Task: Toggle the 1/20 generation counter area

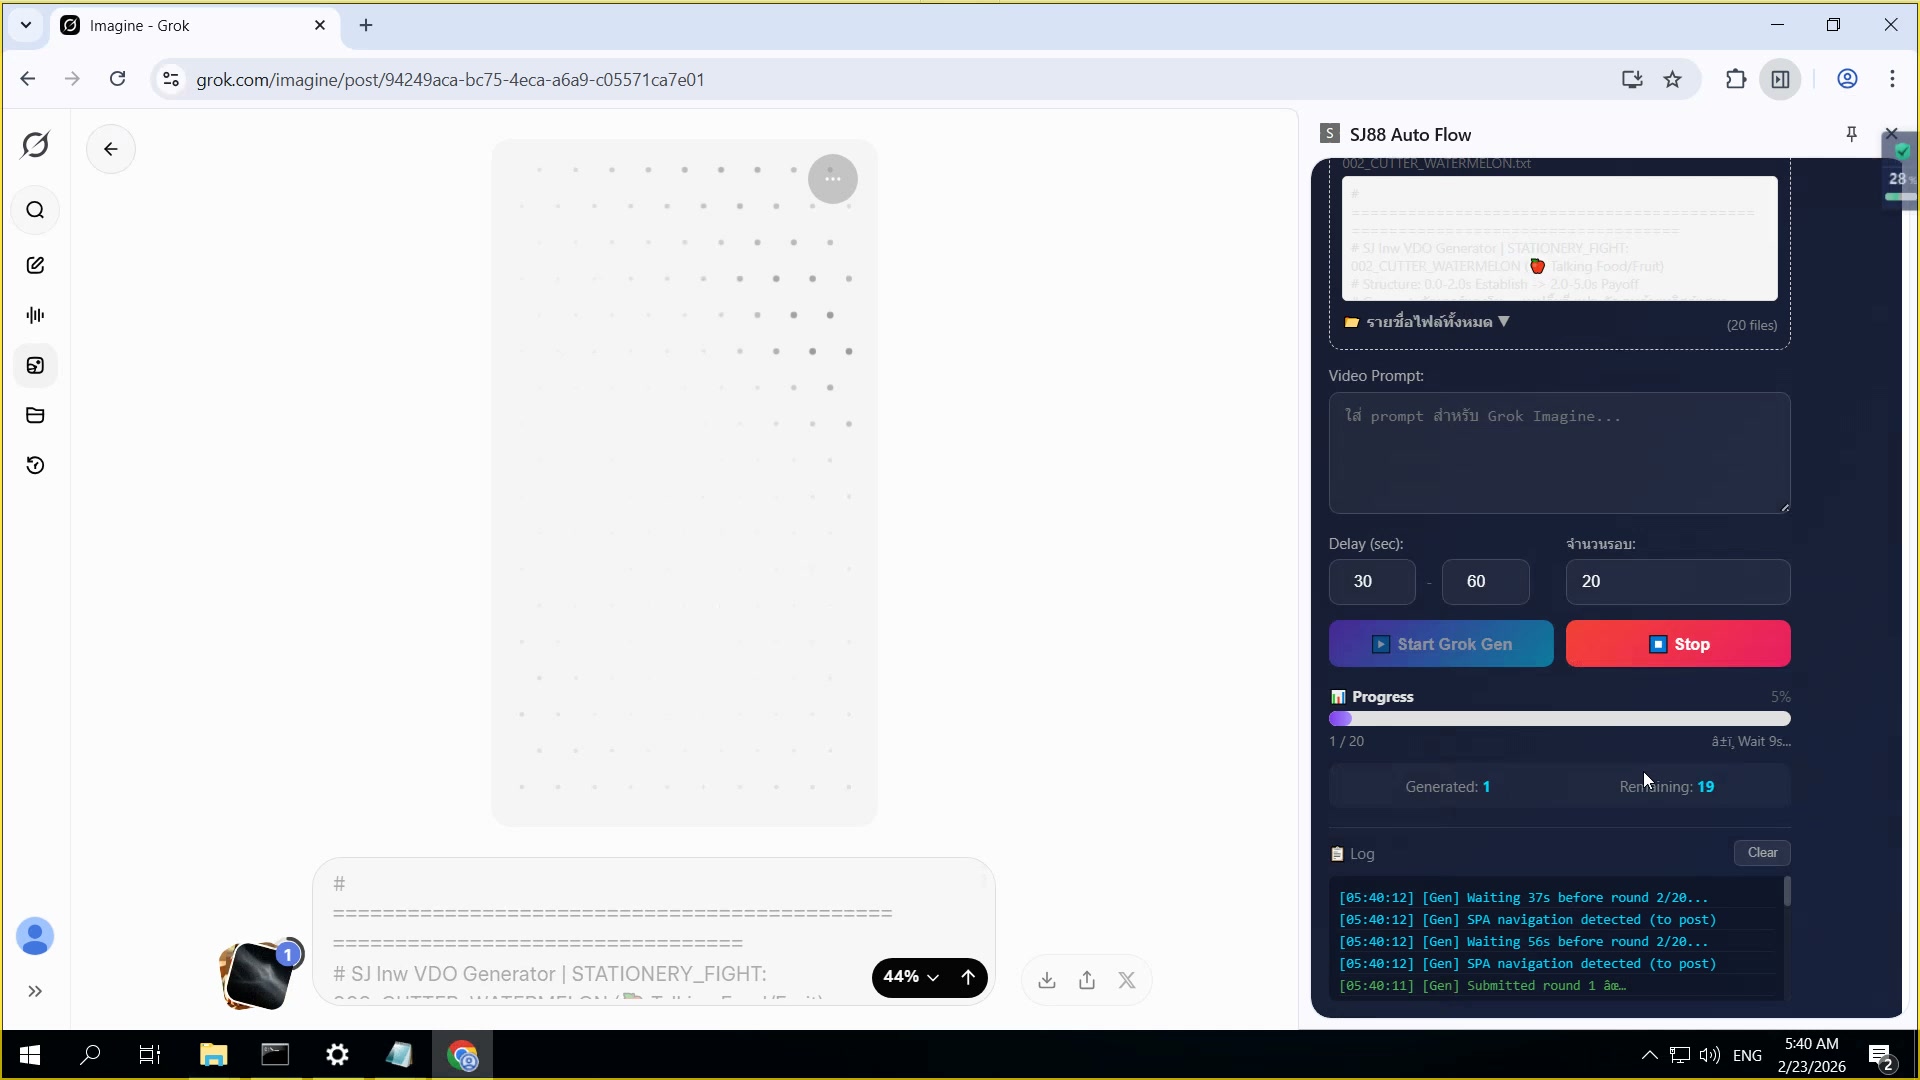Action: coord(1347,741)
